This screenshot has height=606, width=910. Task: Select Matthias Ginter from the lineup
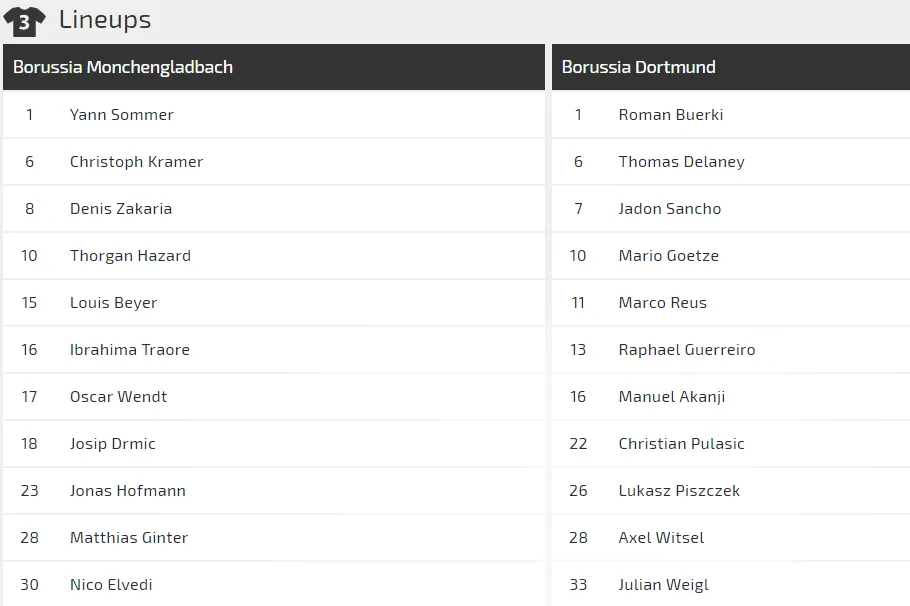coord(129,538)
